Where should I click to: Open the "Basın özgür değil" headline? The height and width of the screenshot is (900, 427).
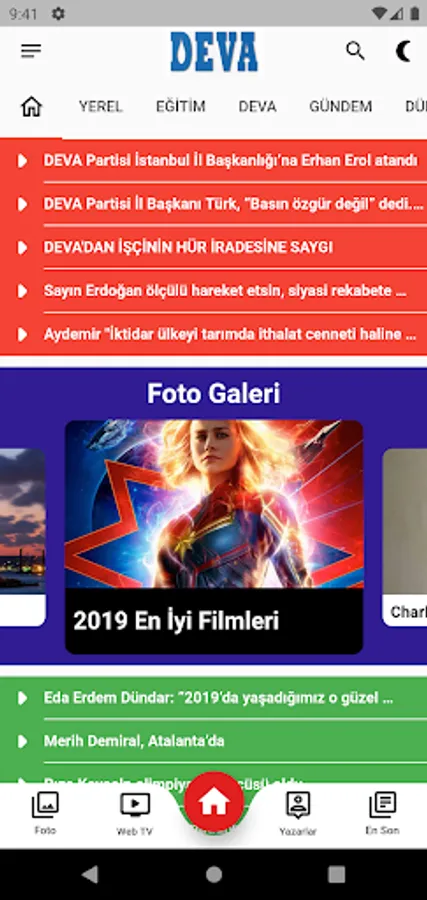point(234,204)
